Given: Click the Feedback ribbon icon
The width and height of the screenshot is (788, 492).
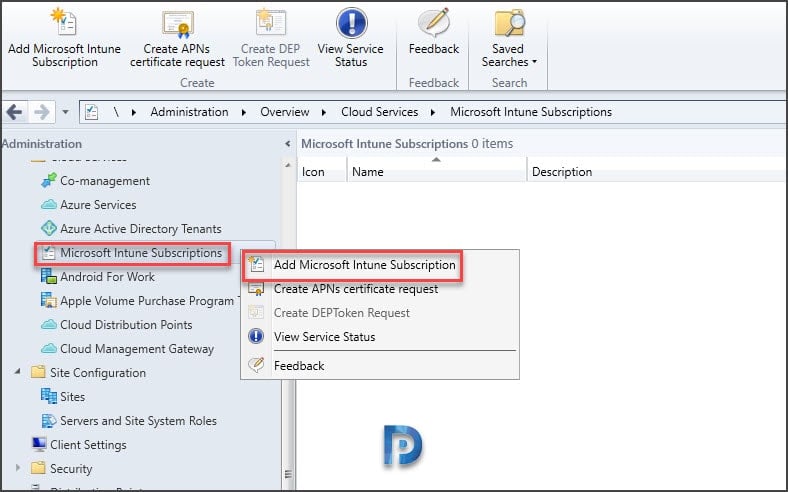Looking at the screenshot, I should (434, 23).
